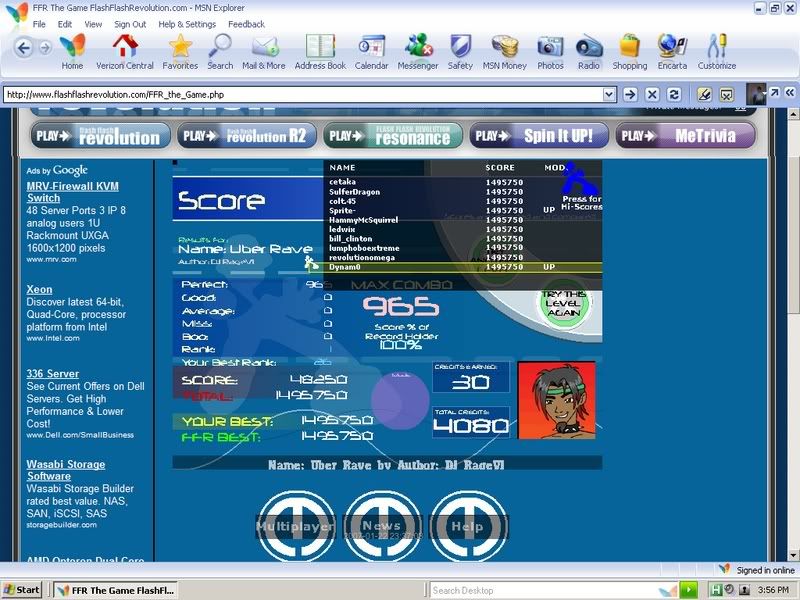Image resolution: width=800 pixels, height=600 pixels.
Task: Click the Windows Start button
Action: [x=23, y=590]
